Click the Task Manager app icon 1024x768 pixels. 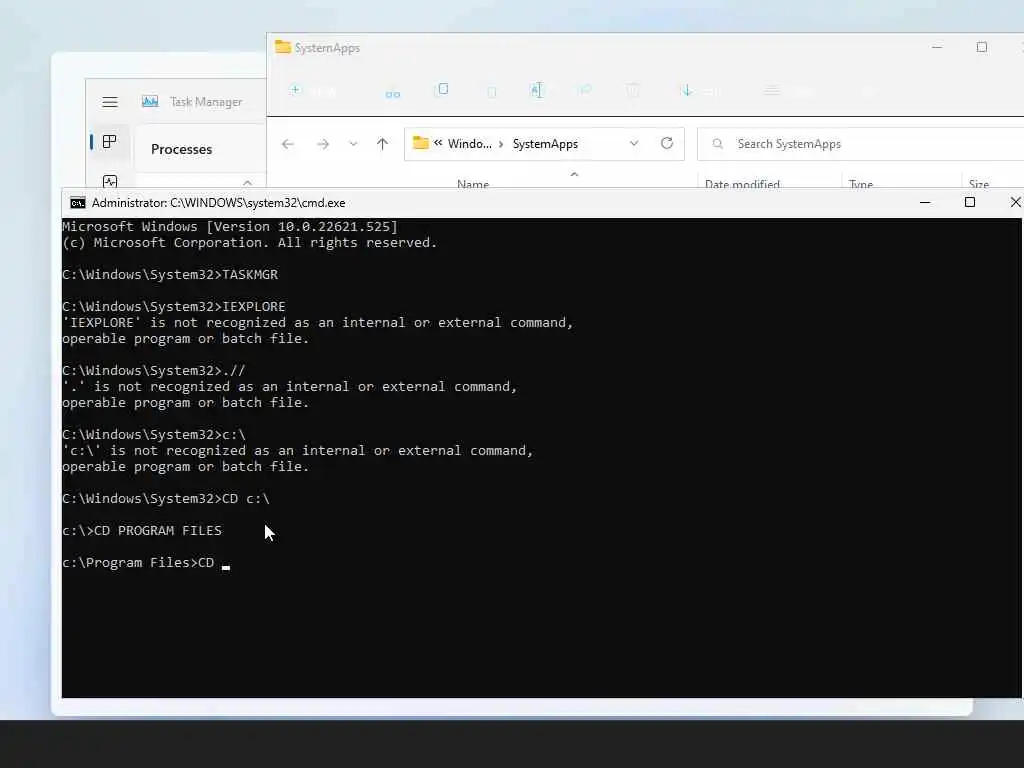tap(150, 101)
